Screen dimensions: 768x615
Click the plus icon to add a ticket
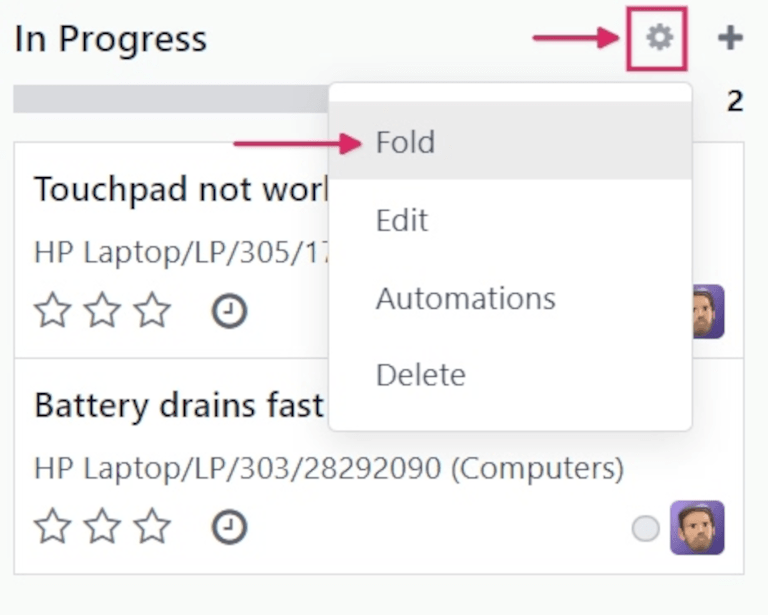(x=730, y=39)
